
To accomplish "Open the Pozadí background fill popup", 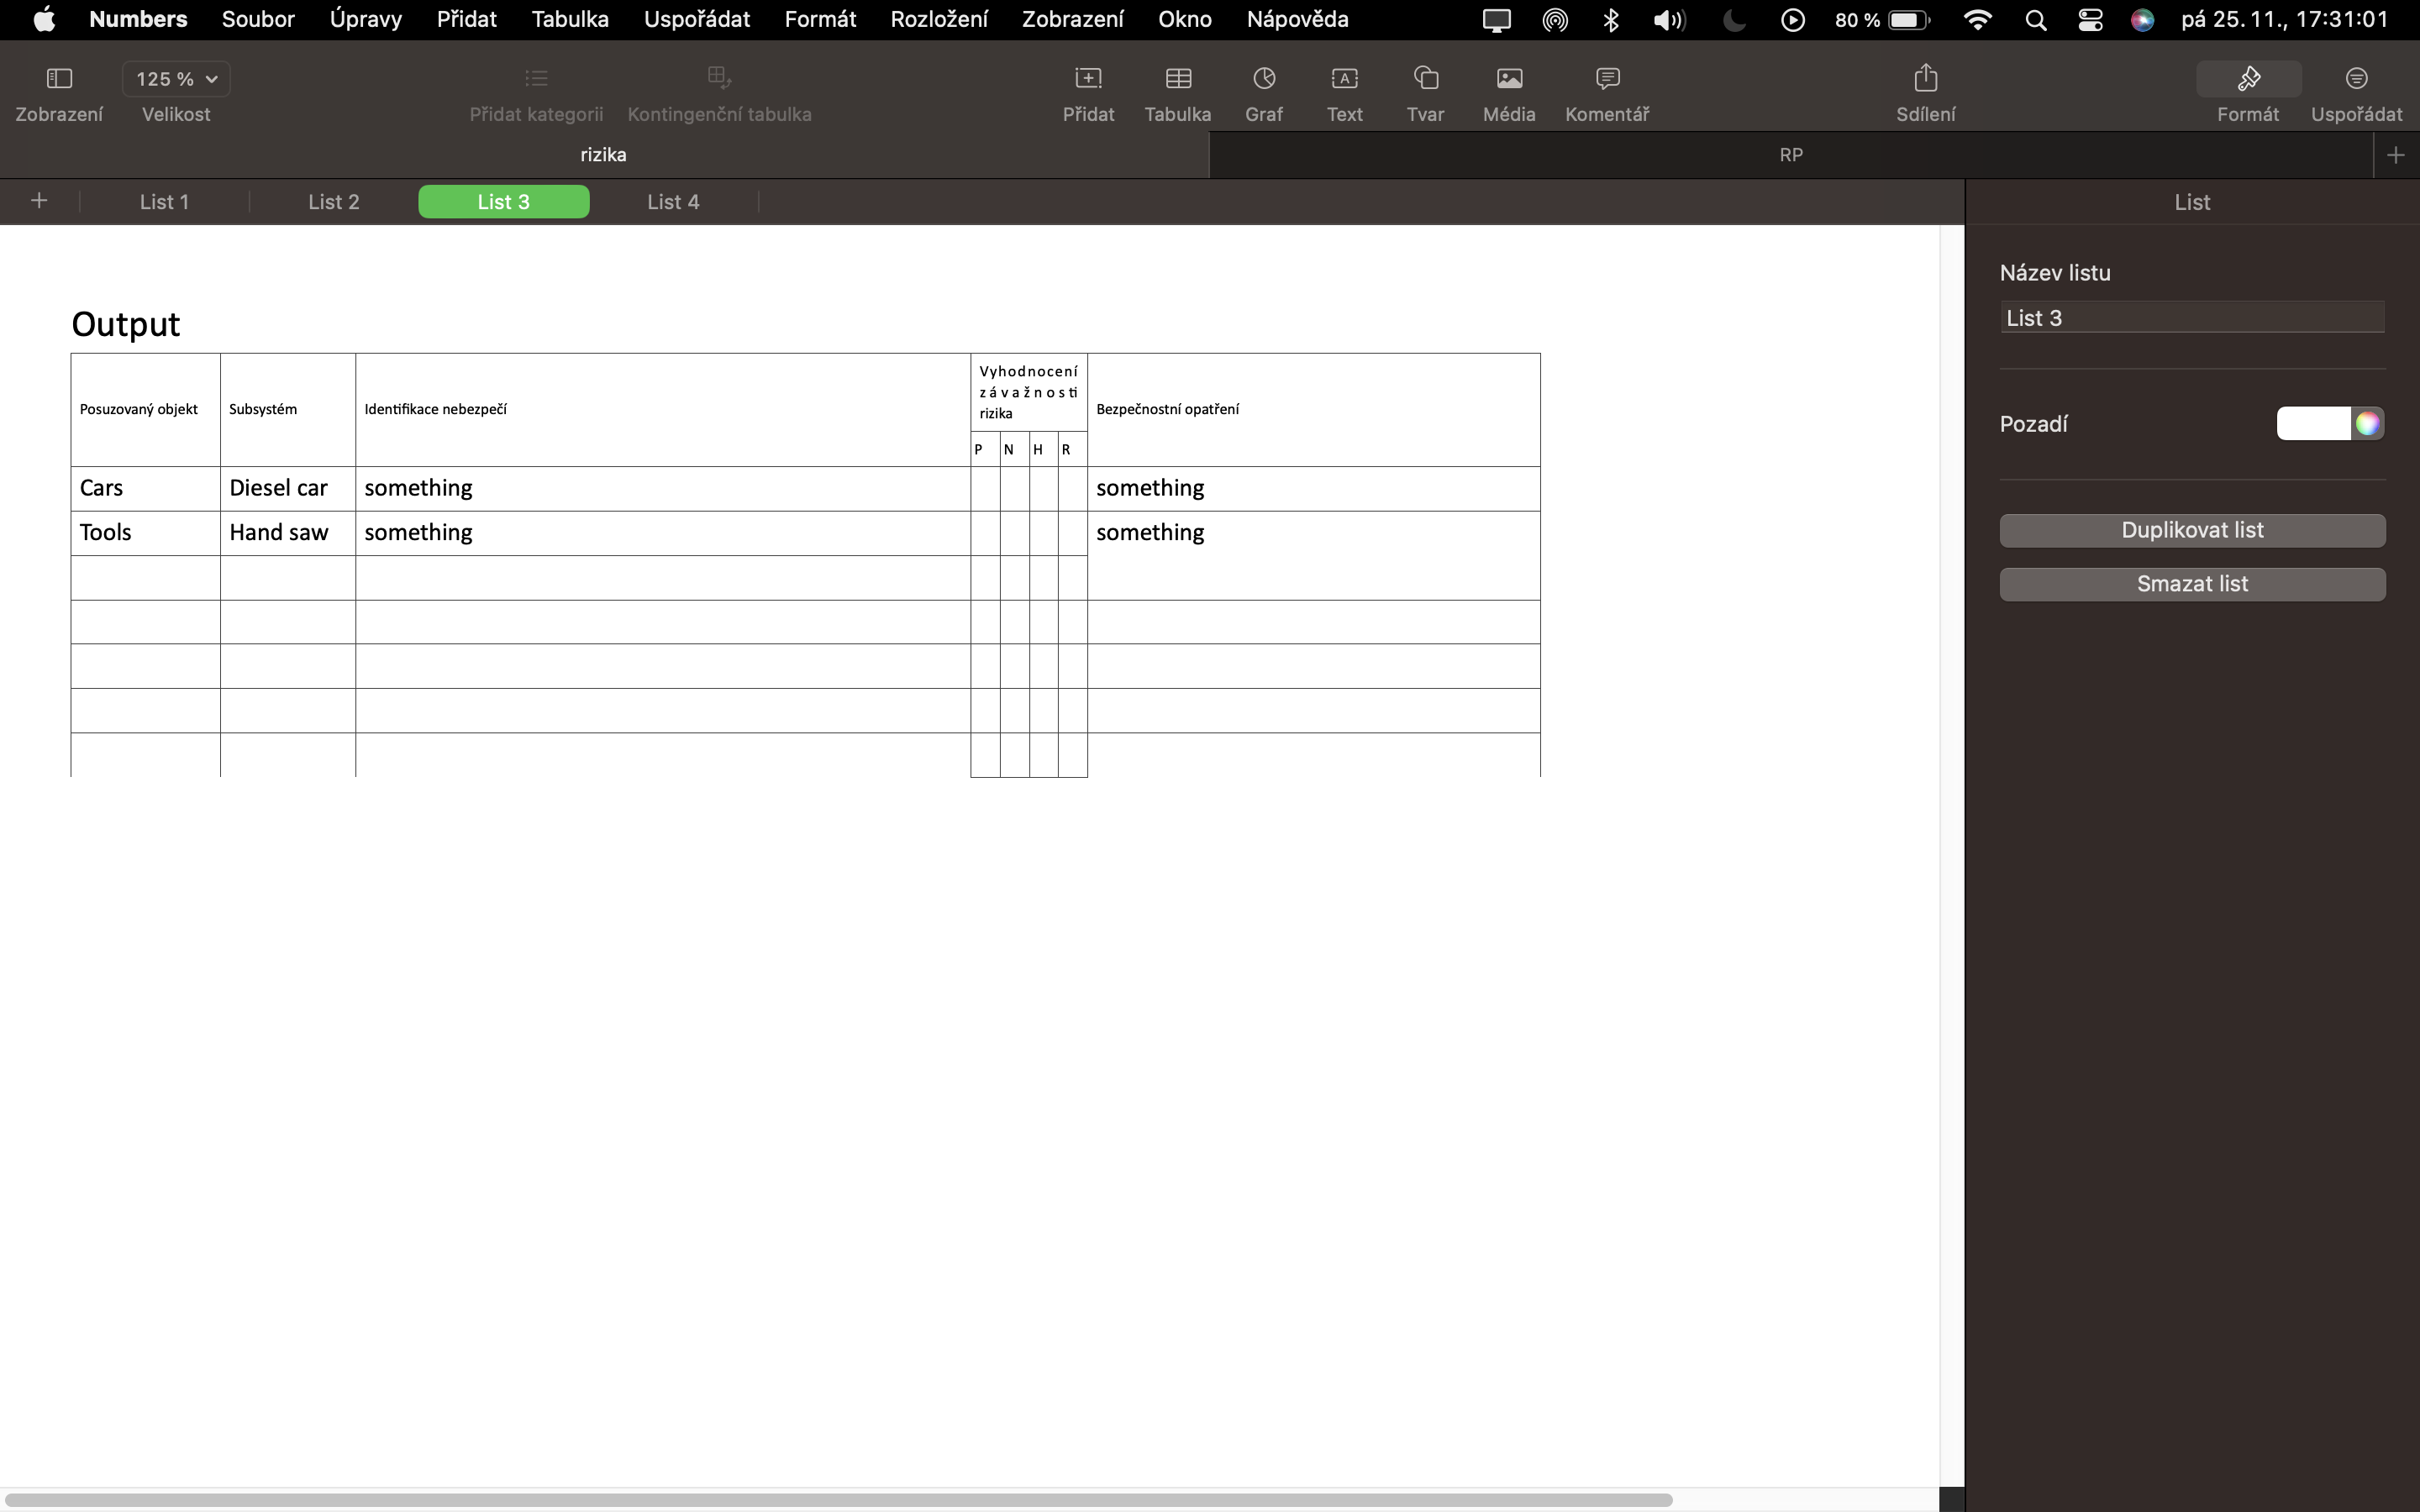I will [x=2313, y=424].
